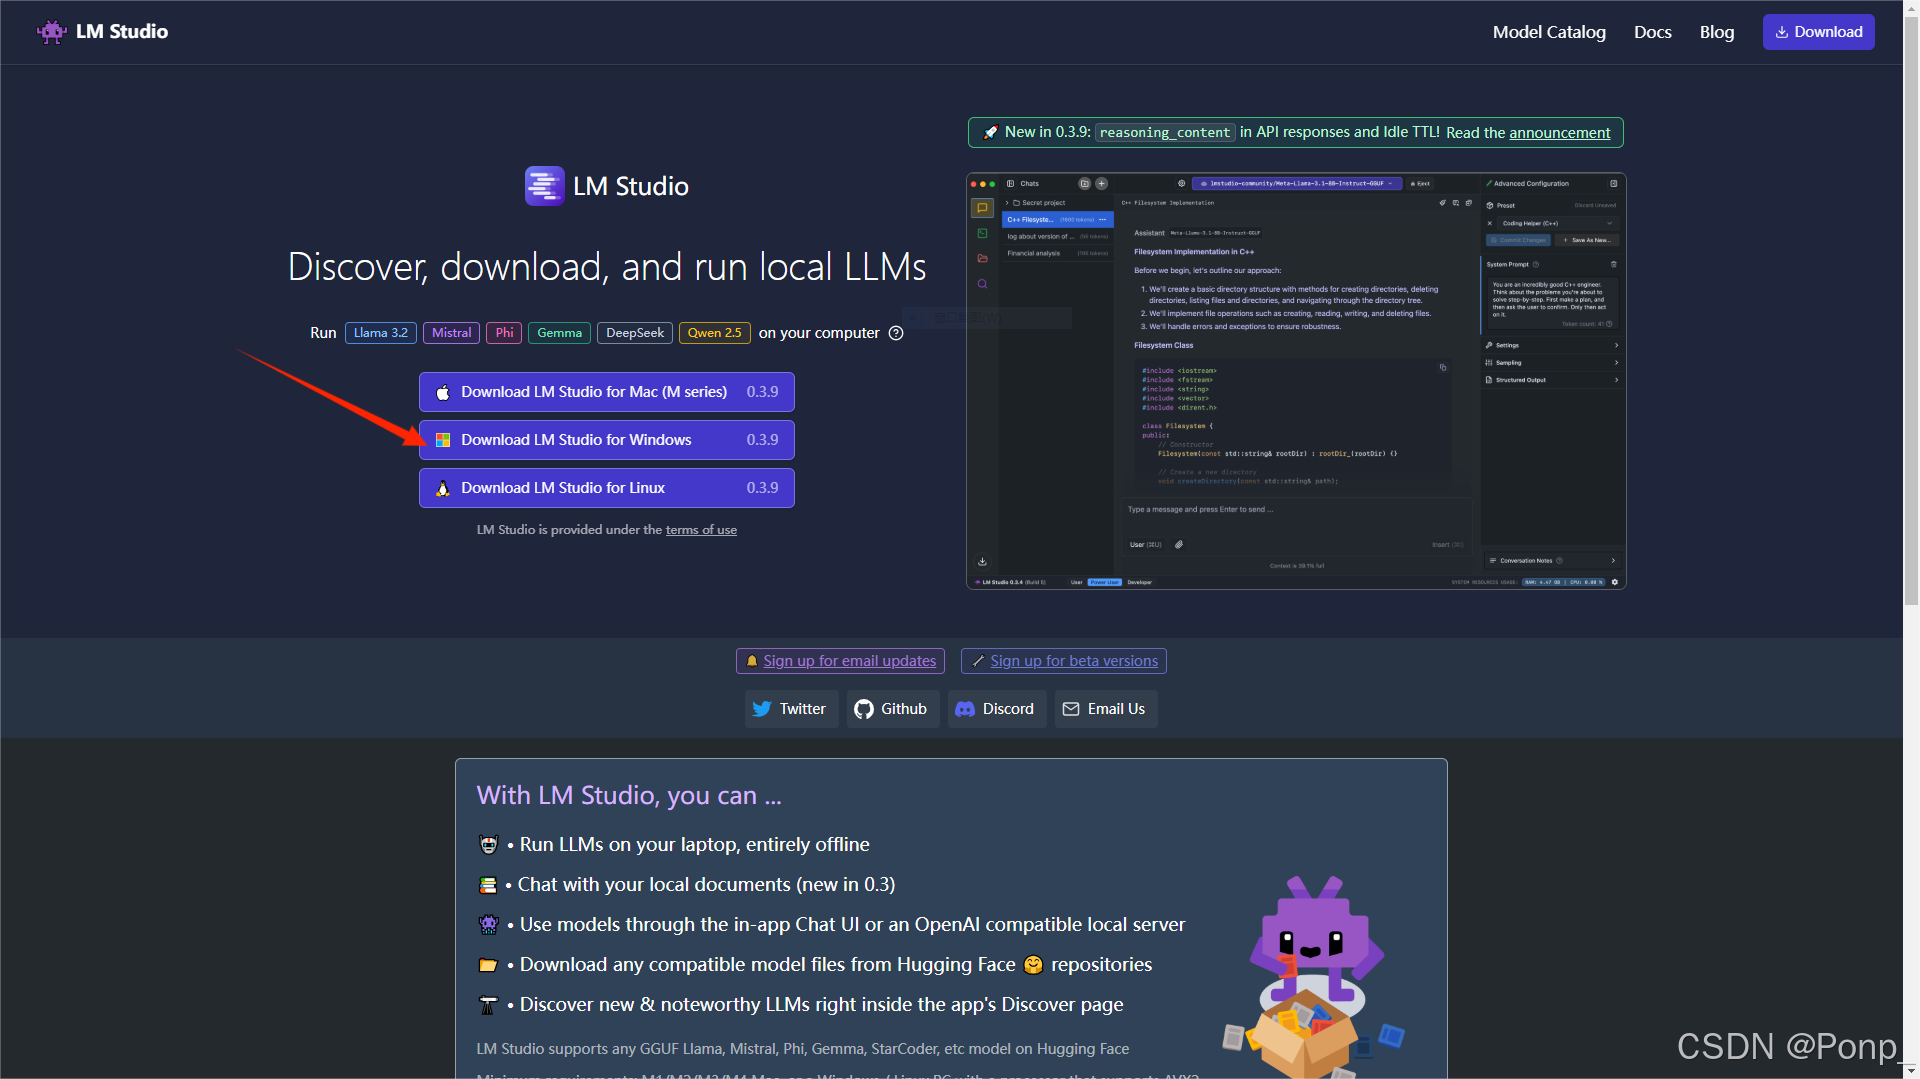1920x1079 pixels.
Task: Download LM Studio for Windows
Action: coord(607,440)
